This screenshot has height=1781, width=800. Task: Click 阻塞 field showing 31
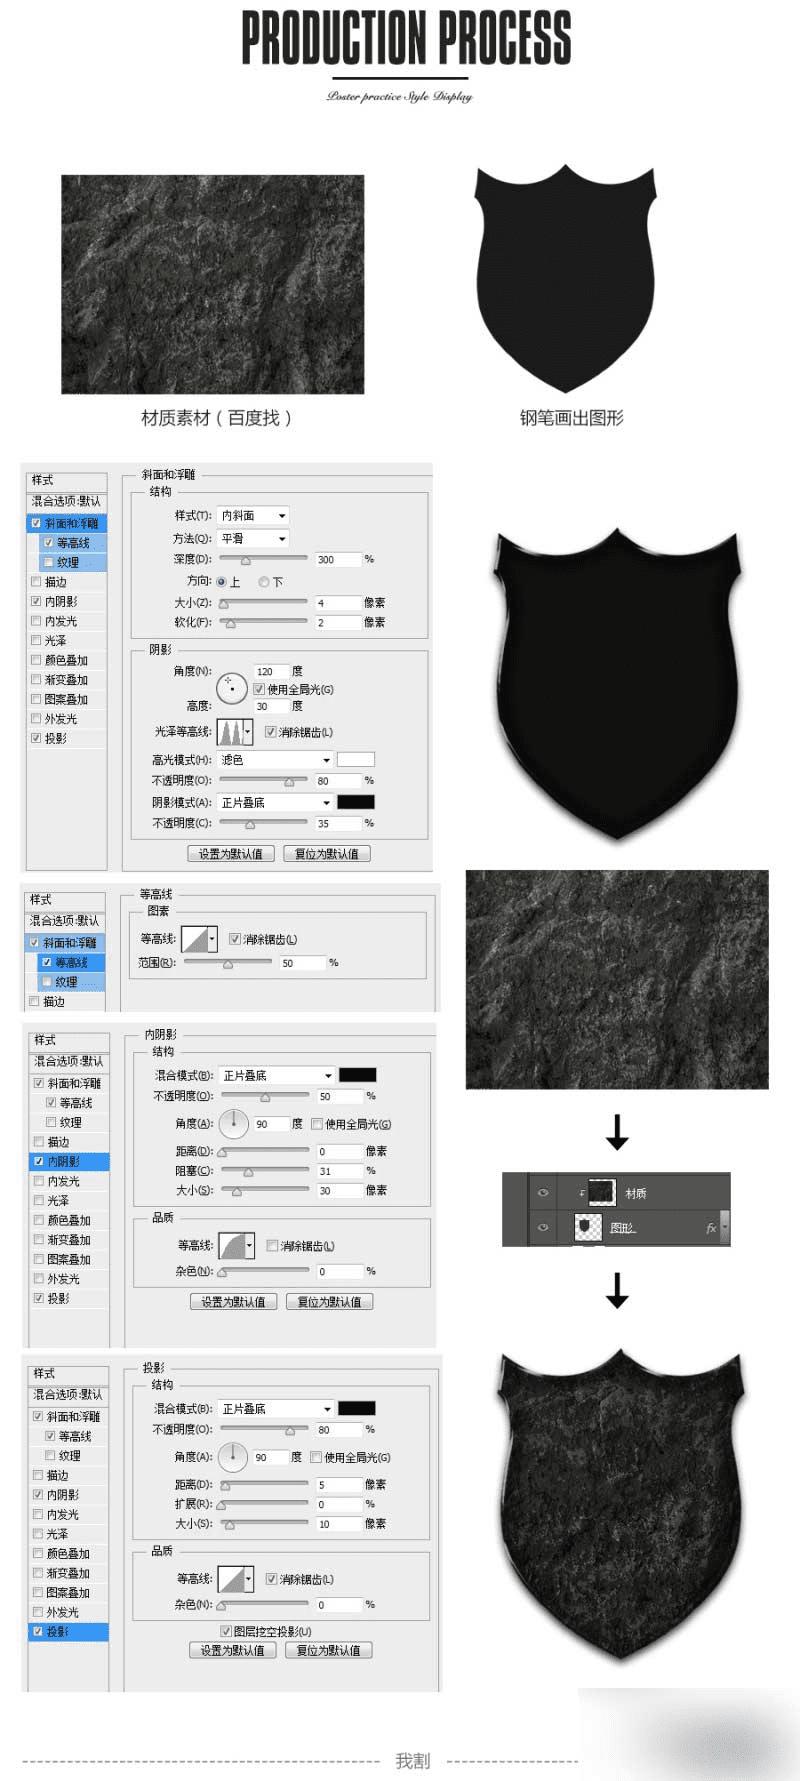[x=339, y=1171]
